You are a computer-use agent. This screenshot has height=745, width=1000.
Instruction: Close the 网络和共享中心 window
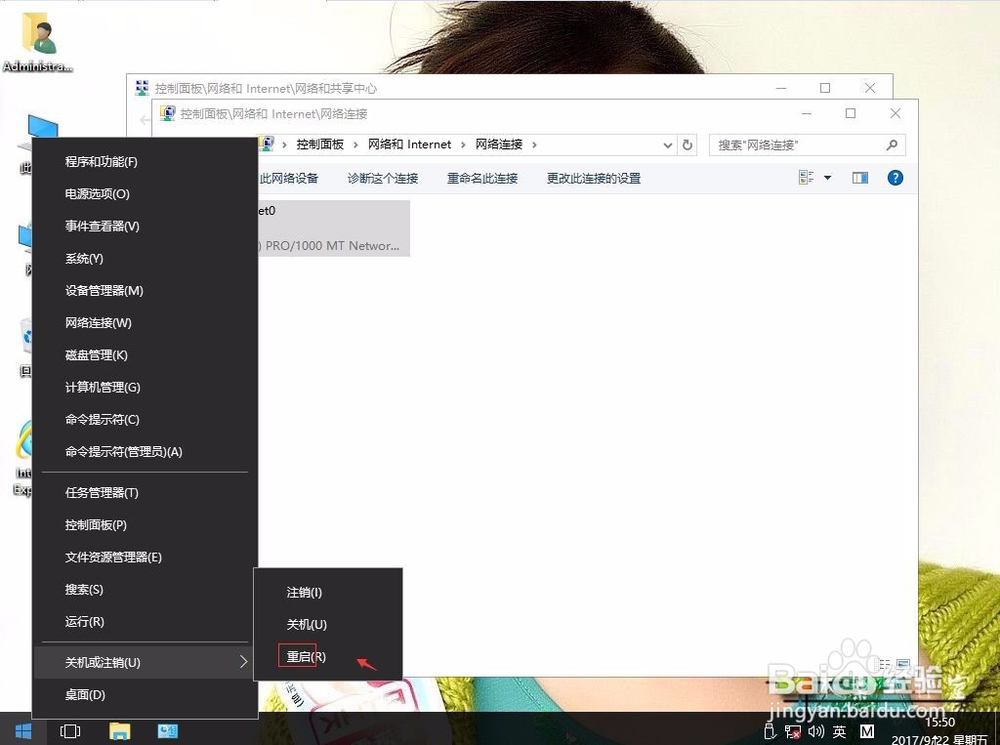click(x=870, y=88)
